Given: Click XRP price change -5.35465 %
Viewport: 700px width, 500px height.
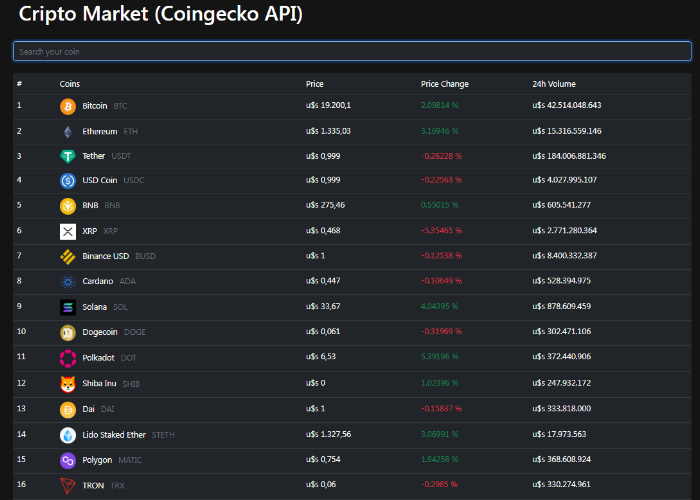Looking at the screenshot, I should (441, 230).
